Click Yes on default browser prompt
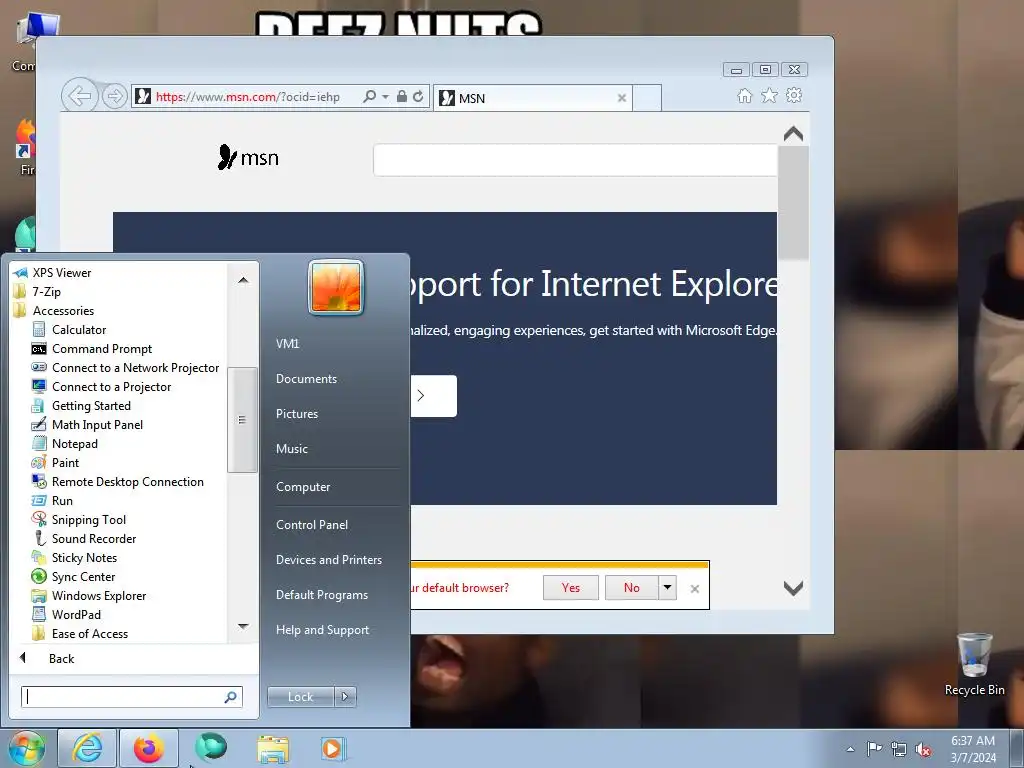The width and height of the screenshot is (1024, 768). pos(571,587)
